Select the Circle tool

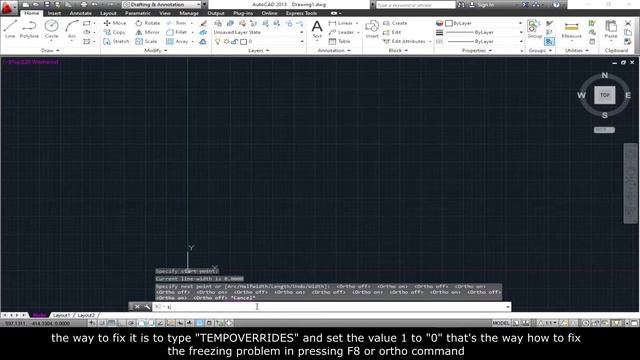coord(51,29)
